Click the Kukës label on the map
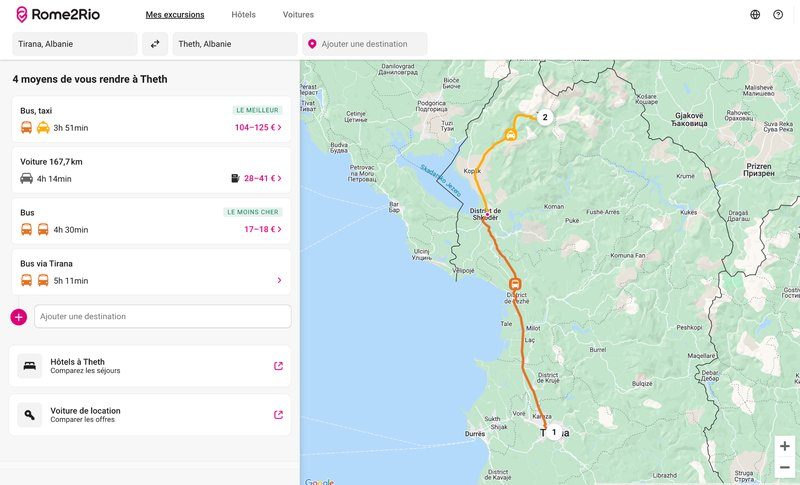Screen dimensions: 800x485 click(x=688, y=212)
